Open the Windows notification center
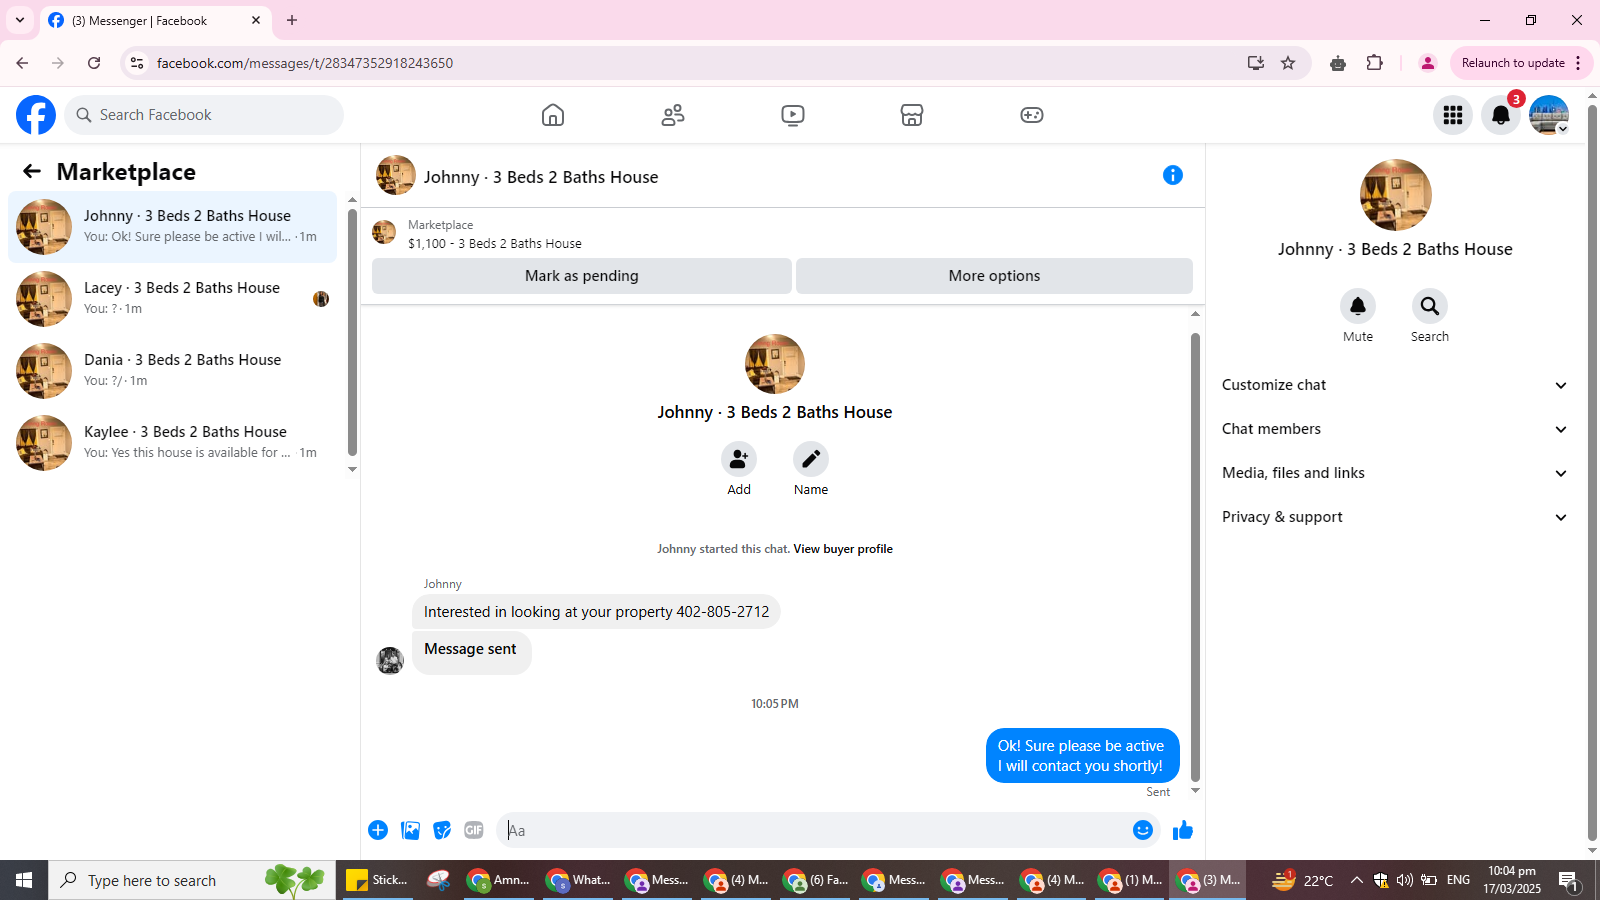Image resolution: width=1600 pixels, height=900 pixels. [1568, 881]
